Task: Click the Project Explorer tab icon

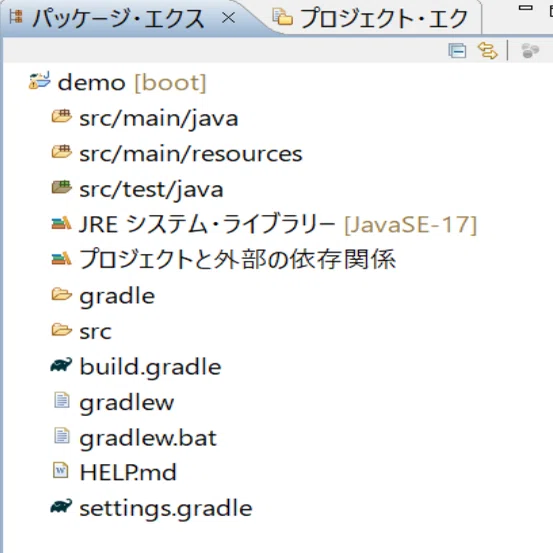Action: pyautogui.click(x=282, y=17)
